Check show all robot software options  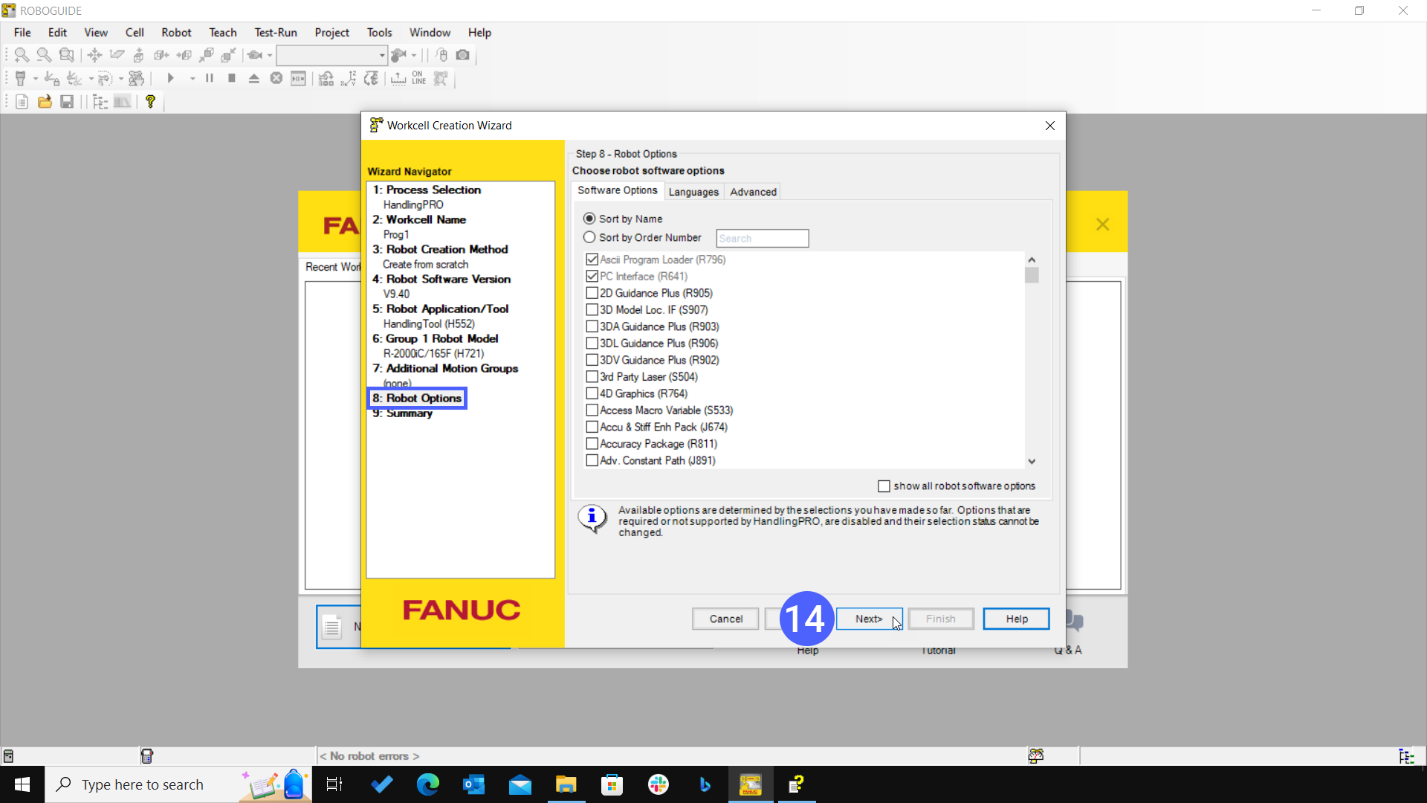click(884, 485)
